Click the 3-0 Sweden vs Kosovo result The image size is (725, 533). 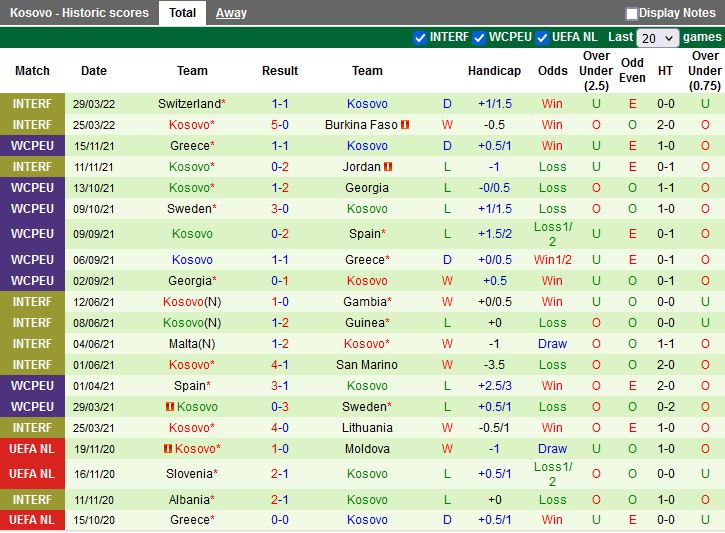[280, 208]
